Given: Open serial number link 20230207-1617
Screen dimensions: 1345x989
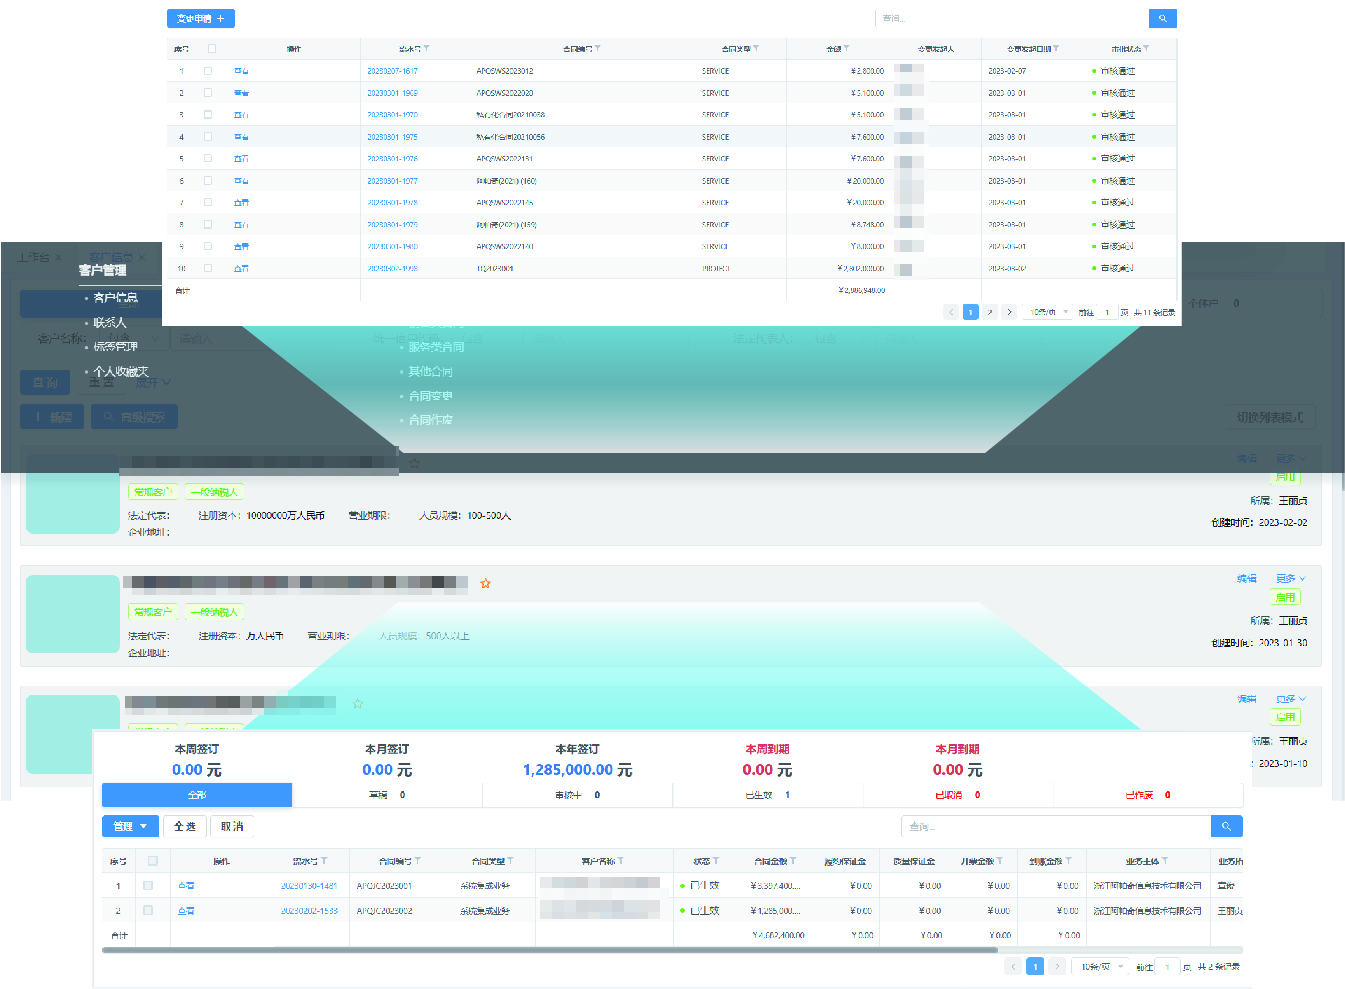Looking at the screenshot, I should pos(392,71).
